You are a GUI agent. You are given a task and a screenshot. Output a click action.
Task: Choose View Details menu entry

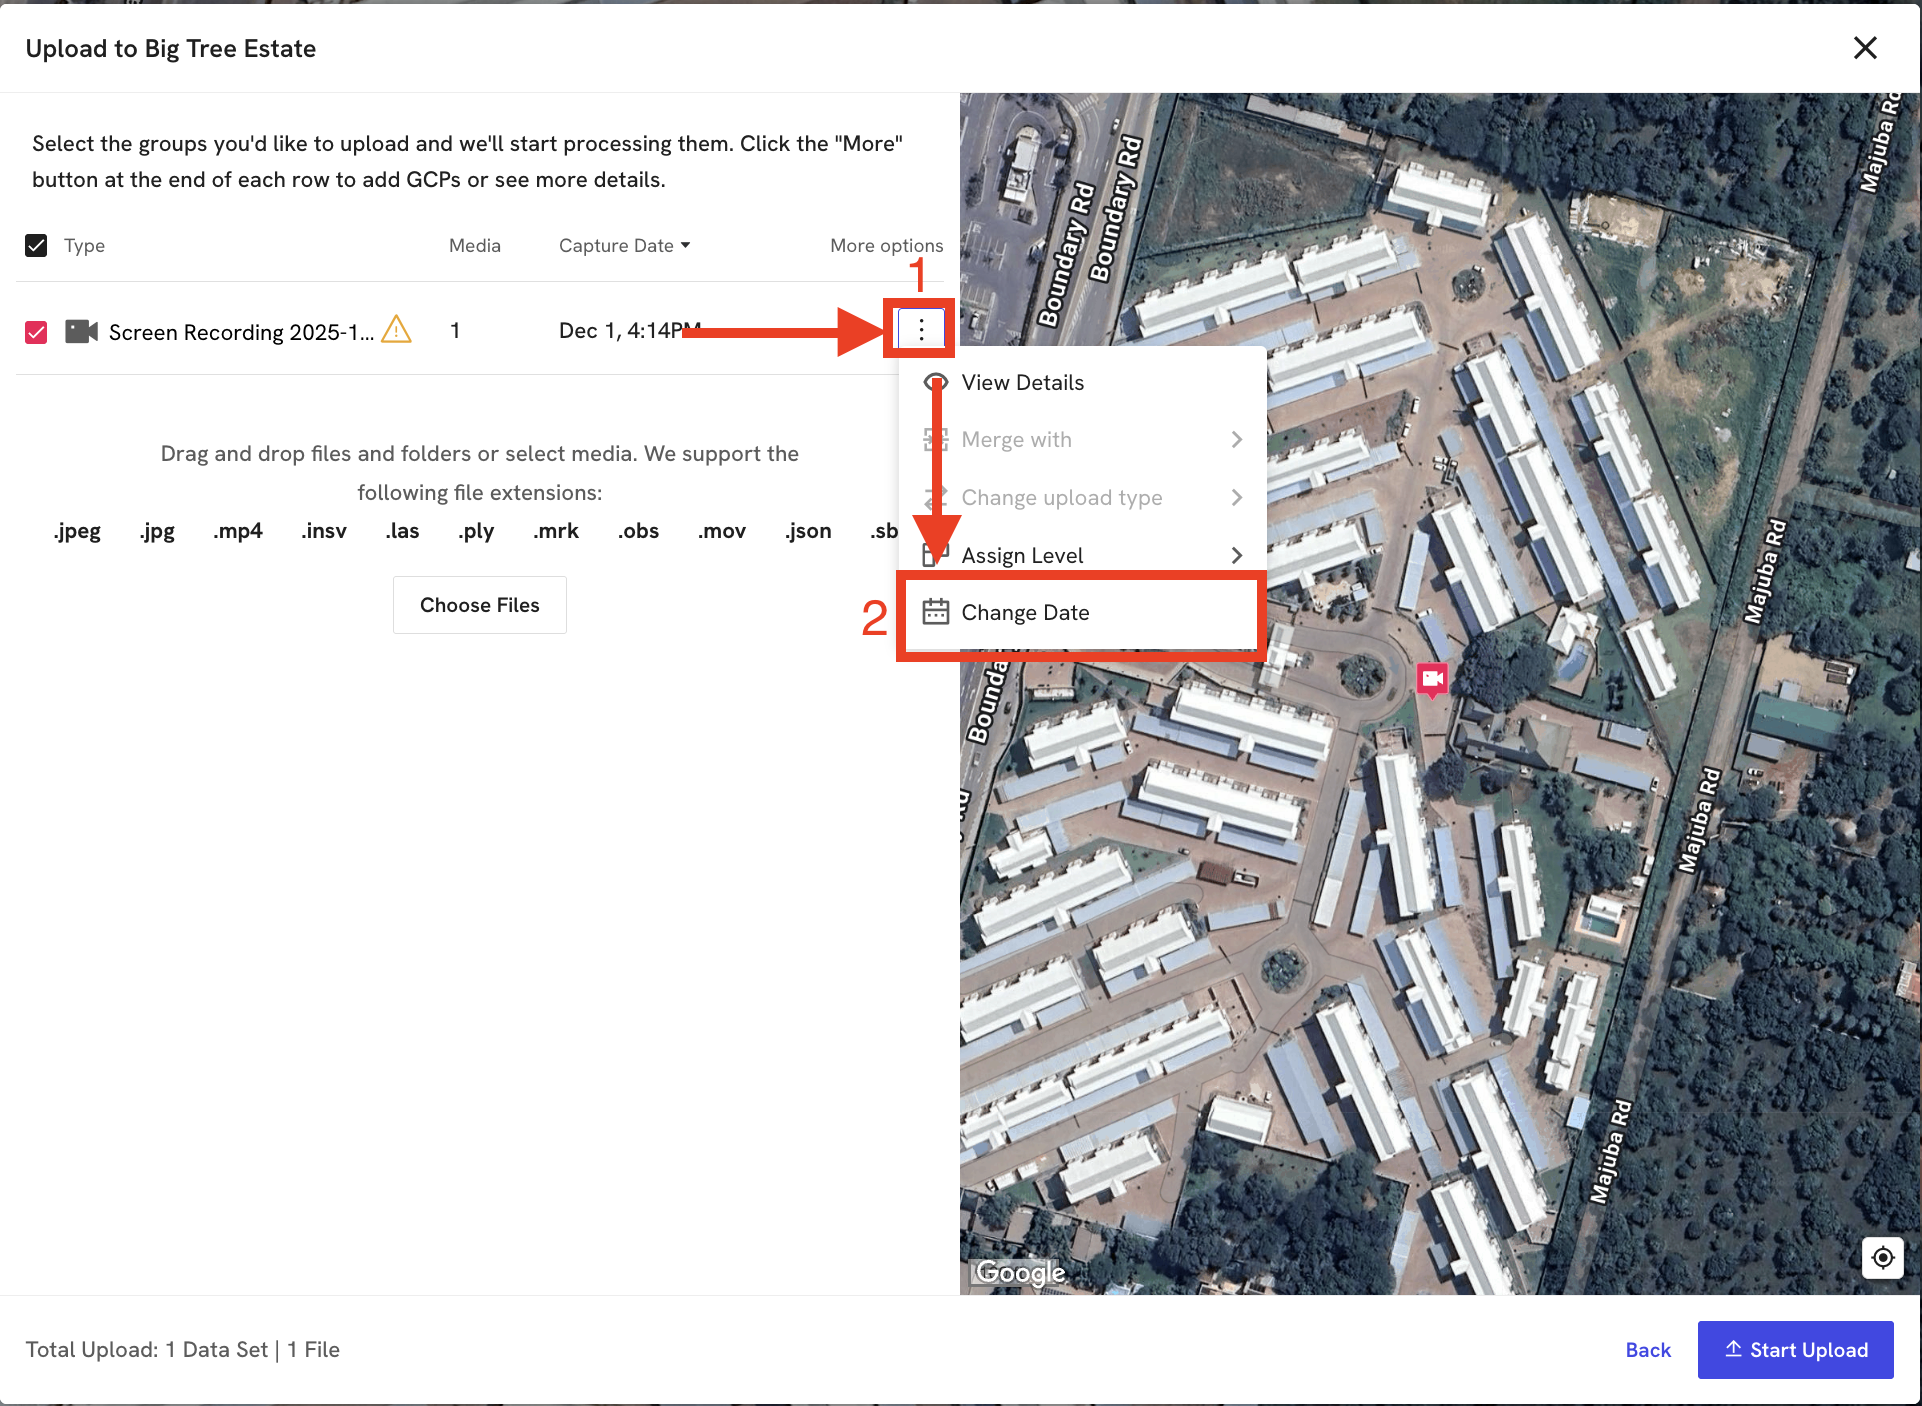[1022, 383]
